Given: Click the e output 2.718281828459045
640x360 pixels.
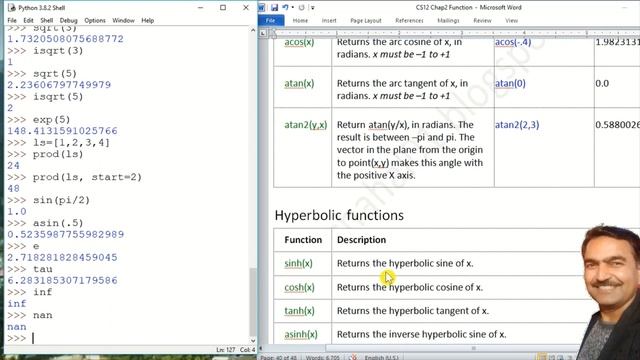Looking at the screenshot, I should tap(62, 258).
